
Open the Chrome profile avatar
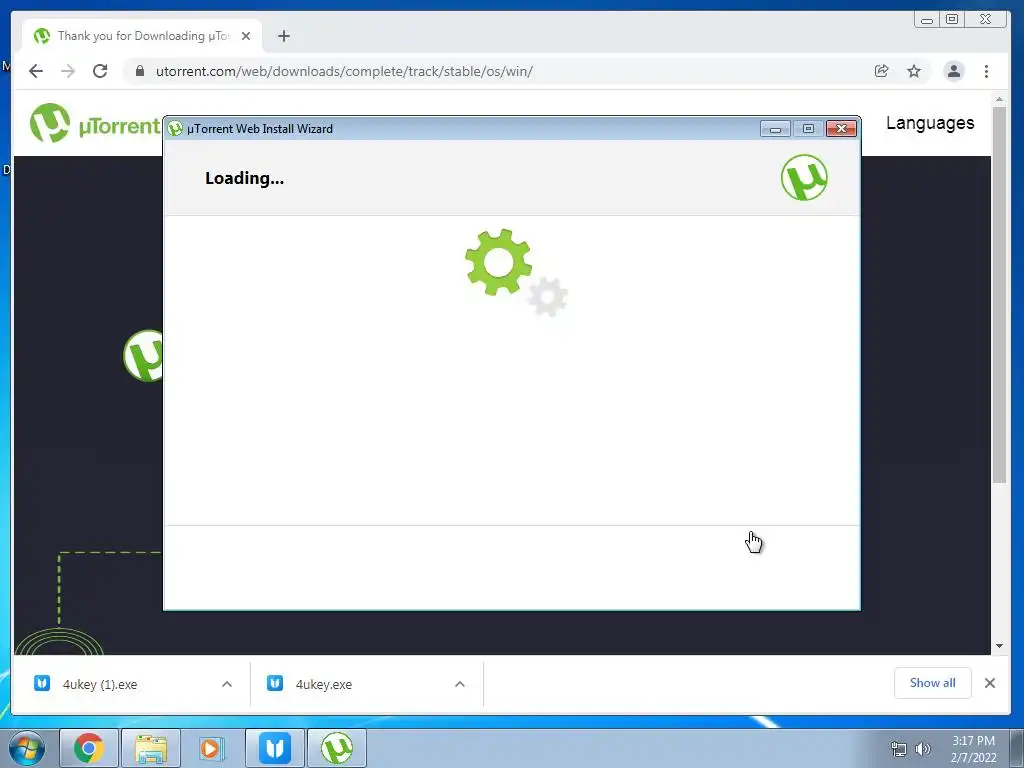(953, 71)
